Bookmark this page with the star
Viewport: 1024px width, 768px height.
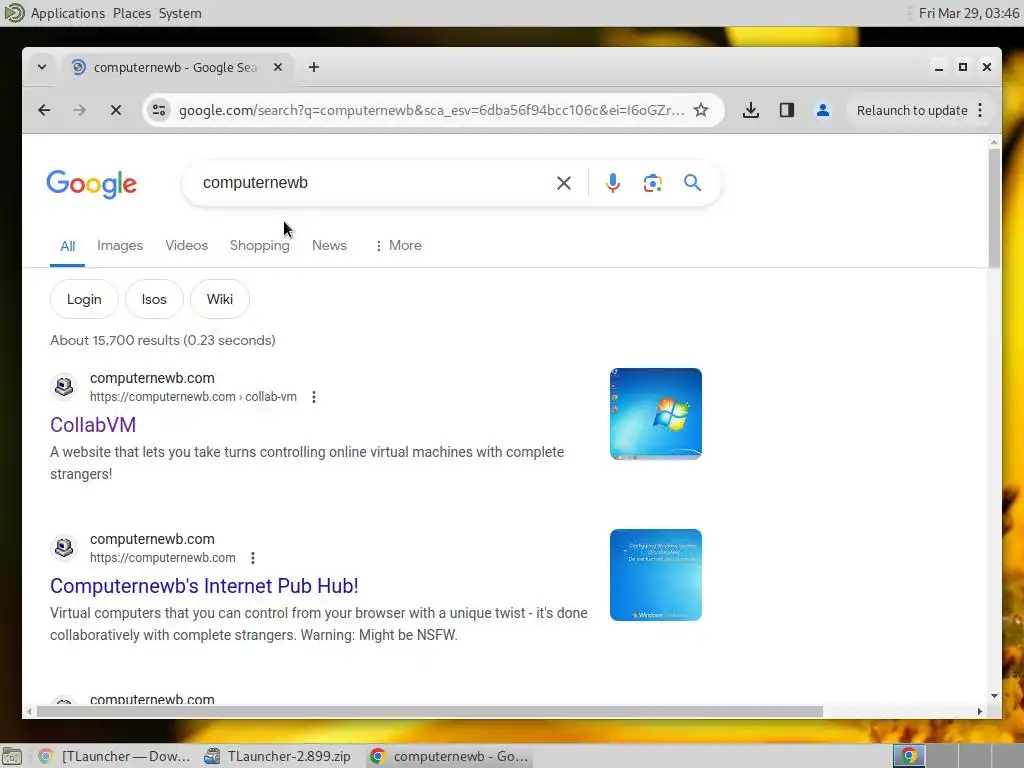(701, 110)
